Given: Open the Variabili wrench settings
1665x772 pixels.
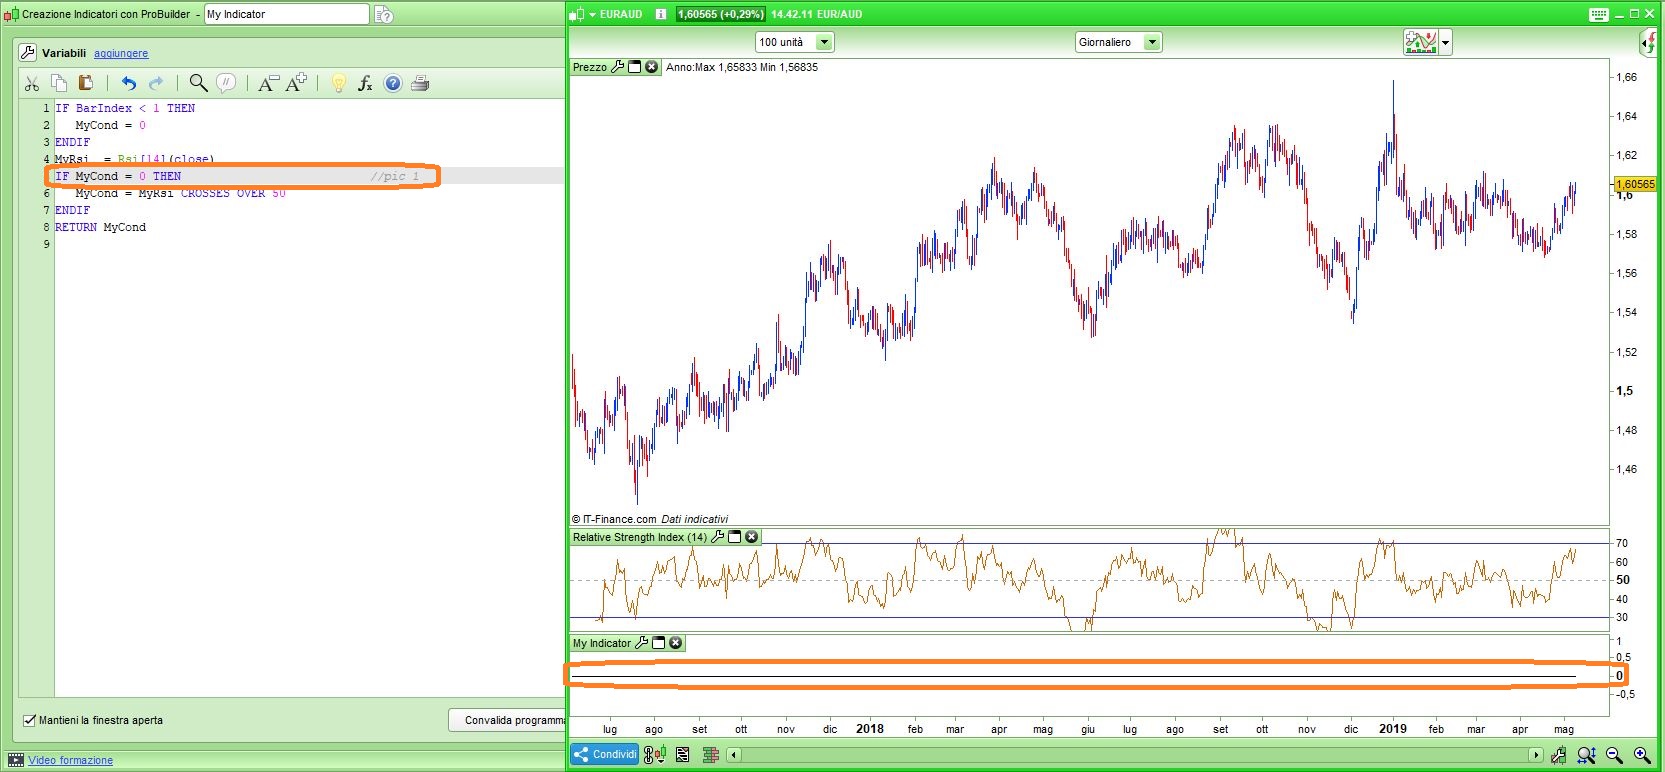Looking at the screenshot, I should click(x=27, y=53).
